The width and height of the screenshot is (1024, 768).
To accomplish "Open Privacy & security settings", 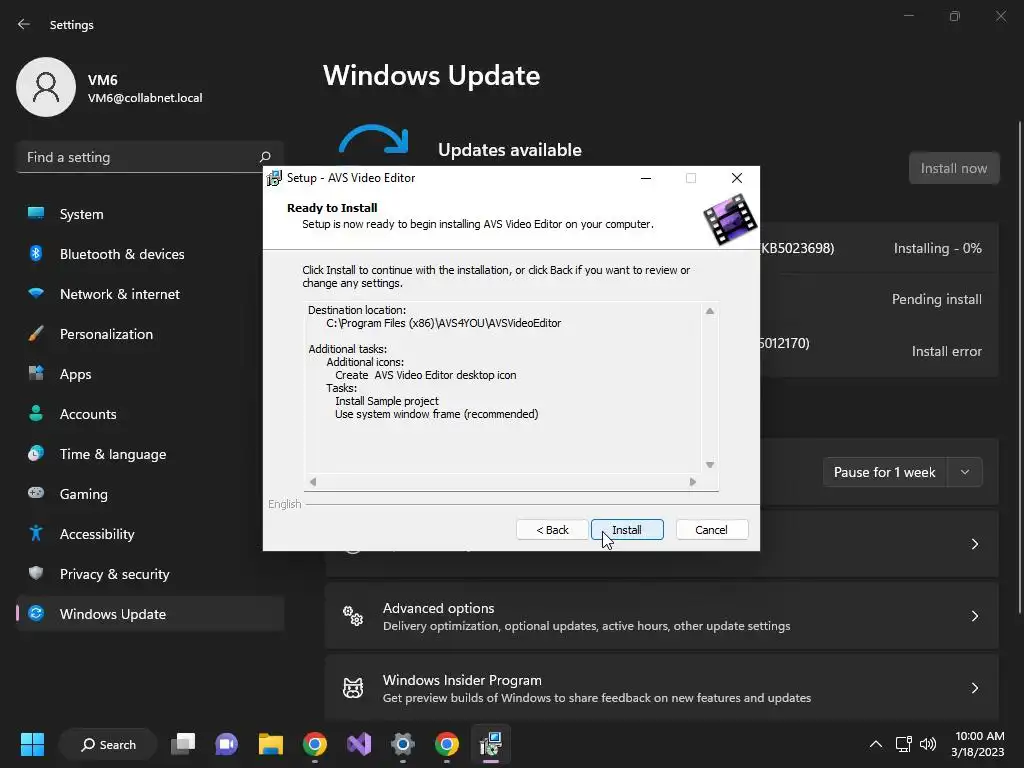I will coord(150,574).
